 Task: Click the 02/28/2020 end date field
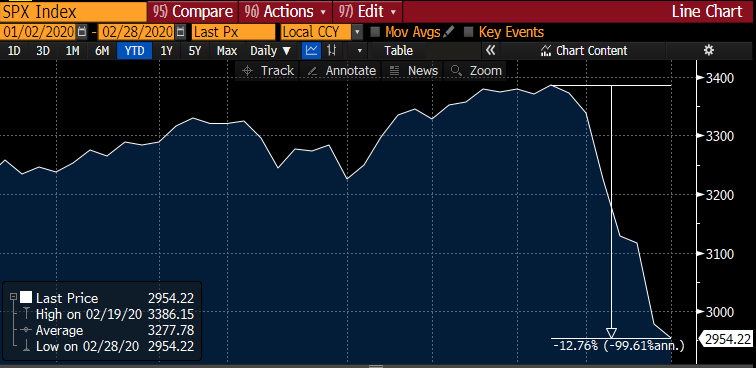click(136, 32)
